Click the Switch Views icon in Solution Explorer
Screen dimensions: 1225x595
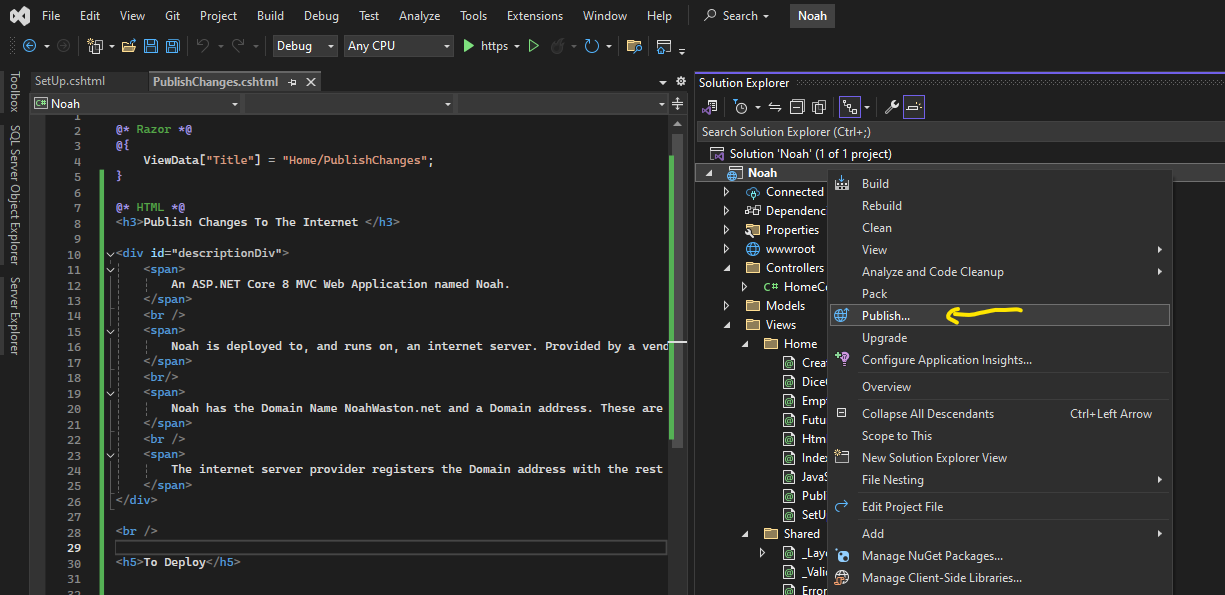click(710, 107)
